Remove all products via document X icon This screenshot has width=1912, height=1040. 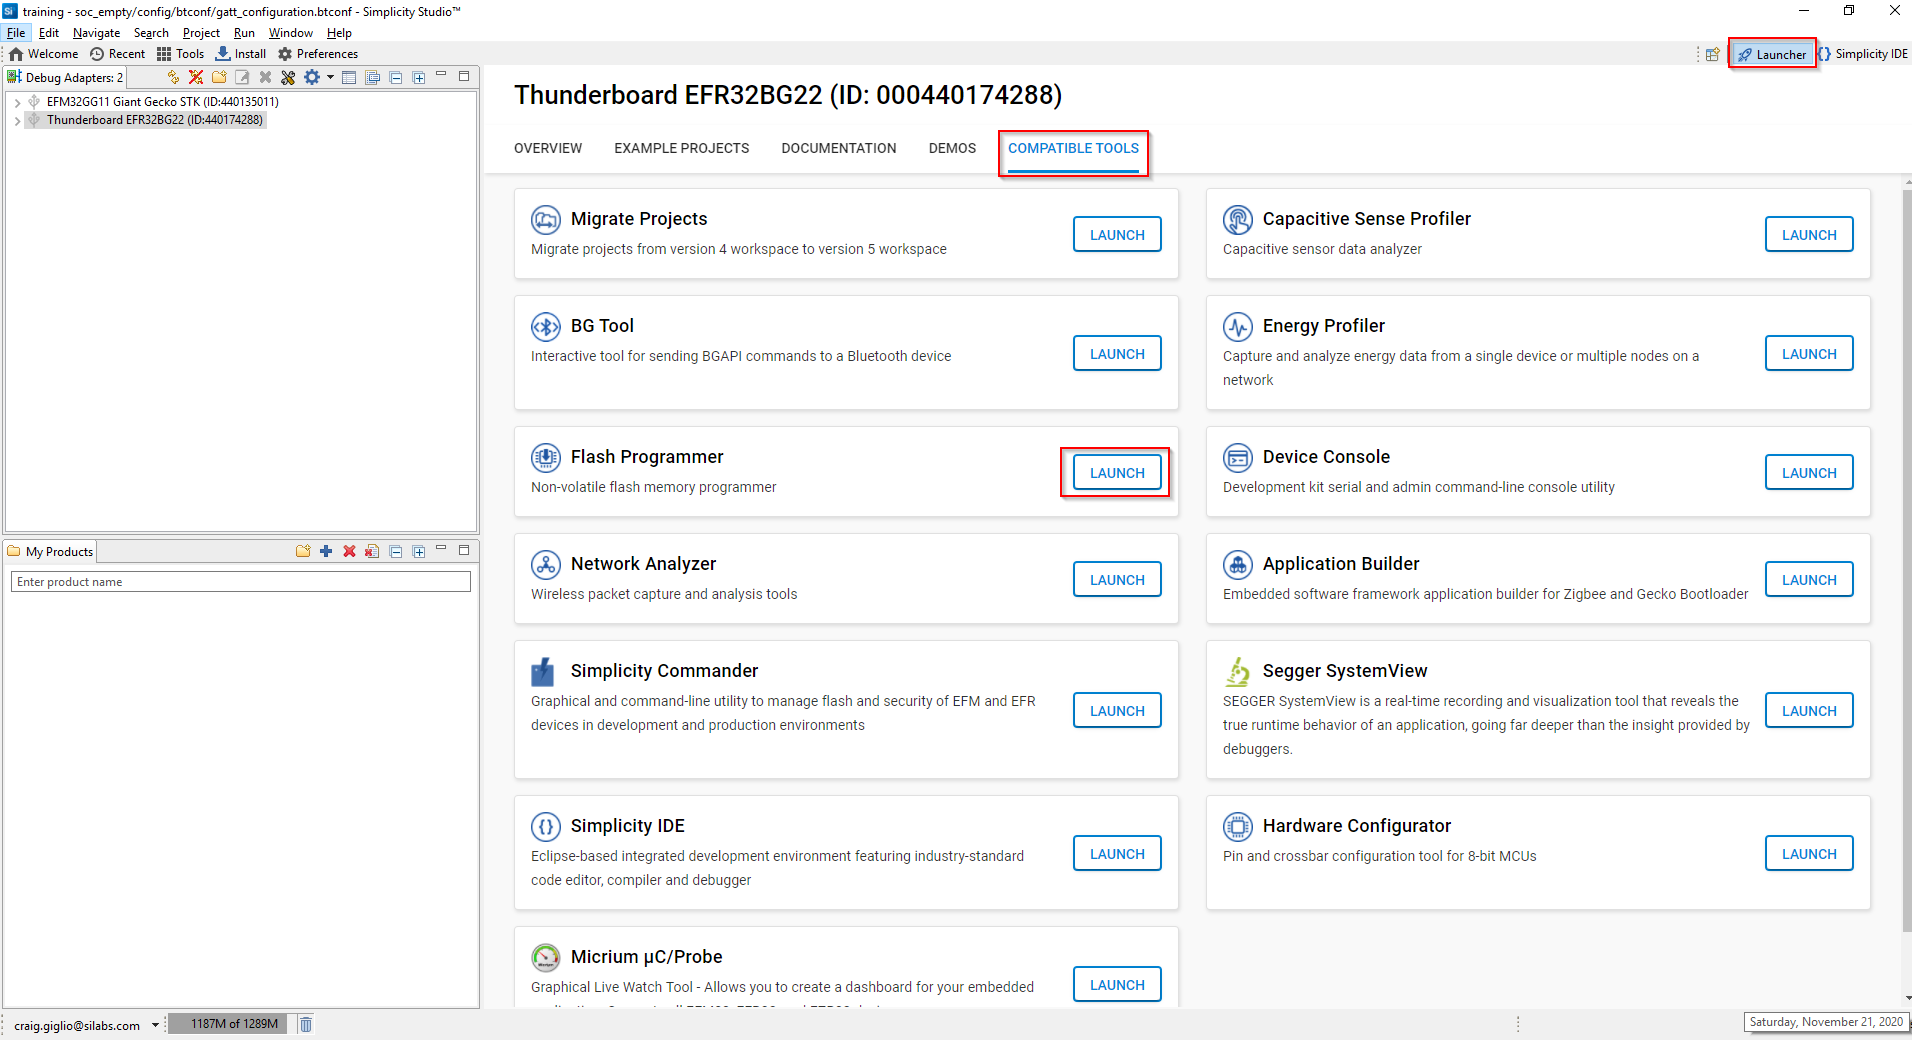[x=372, y=551]
